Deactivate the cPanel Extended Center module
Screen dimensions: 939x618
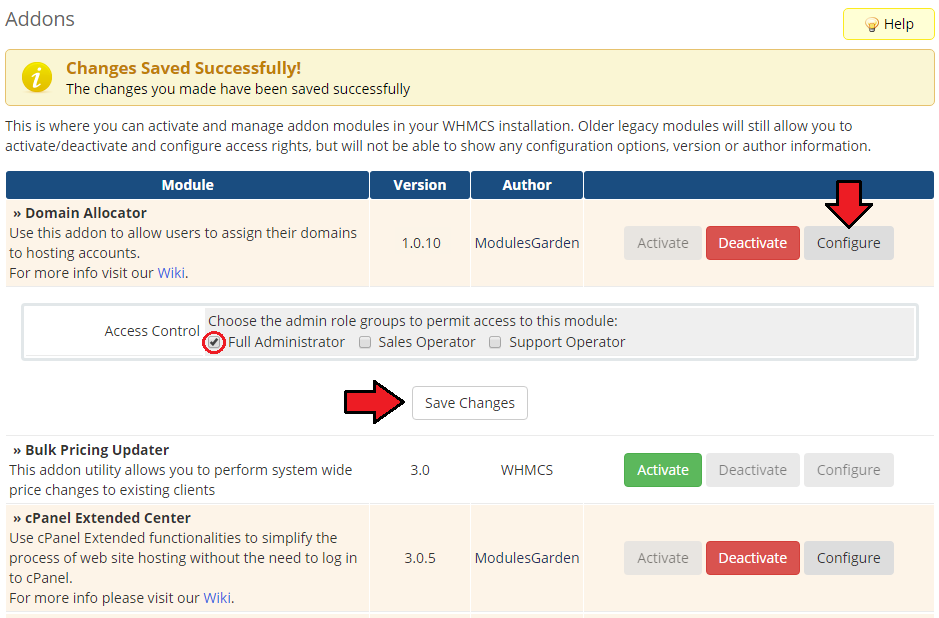point(753,558)
